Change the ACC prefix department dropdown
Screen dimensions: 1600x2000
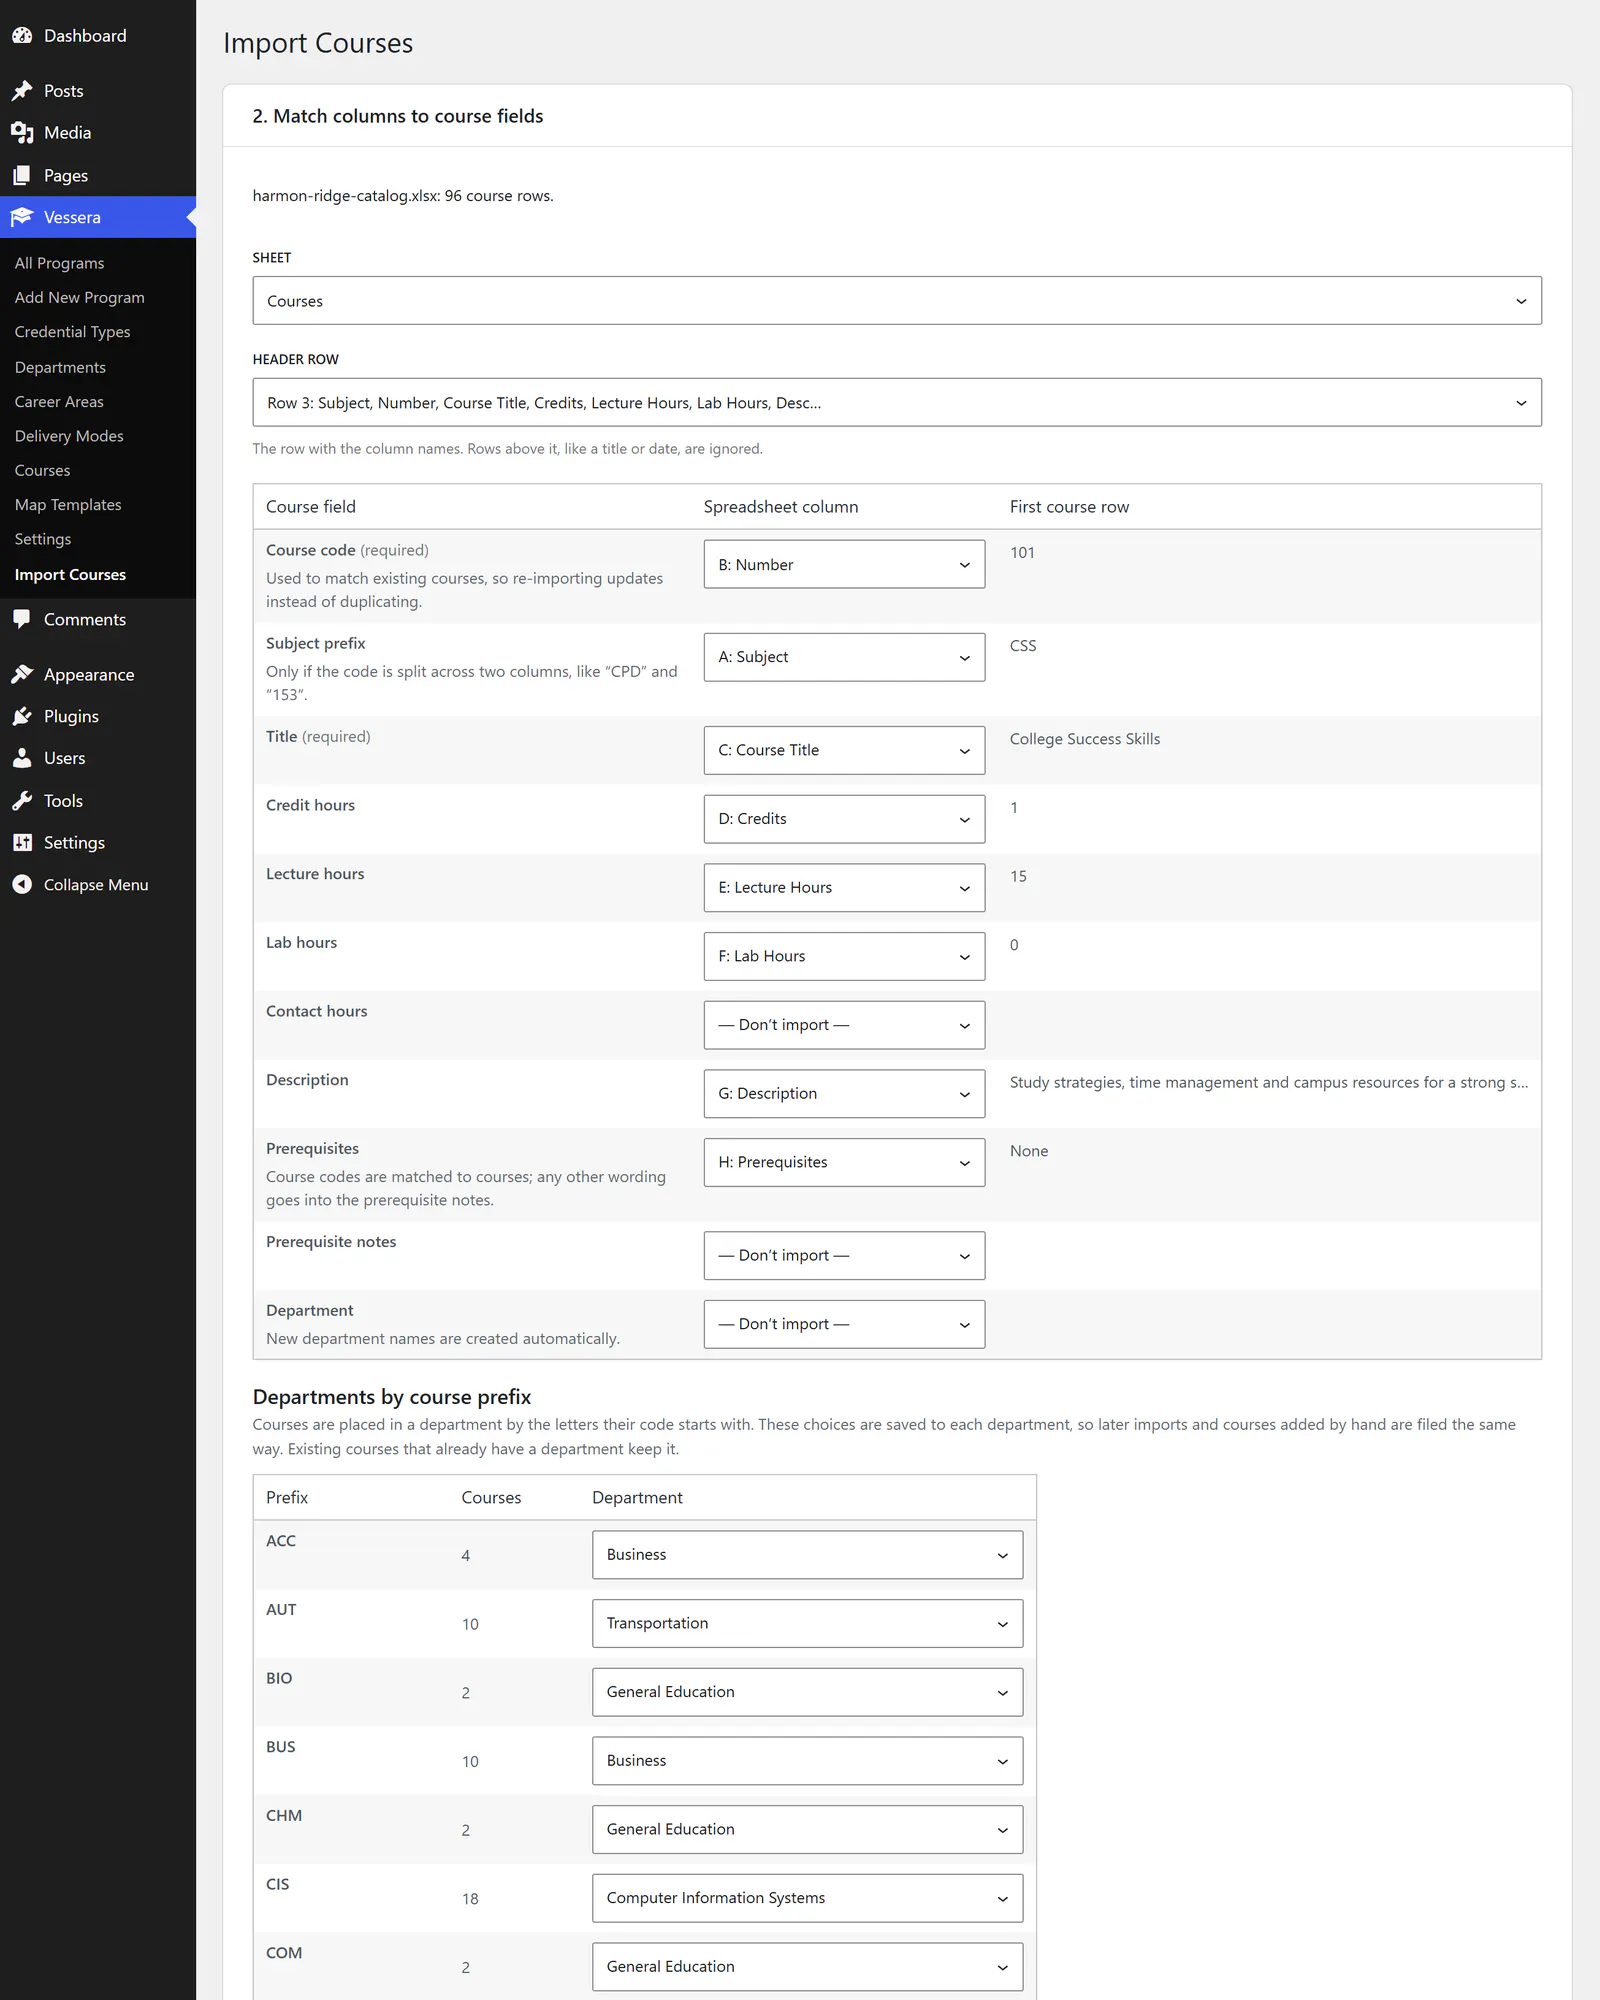(807, 1555)
